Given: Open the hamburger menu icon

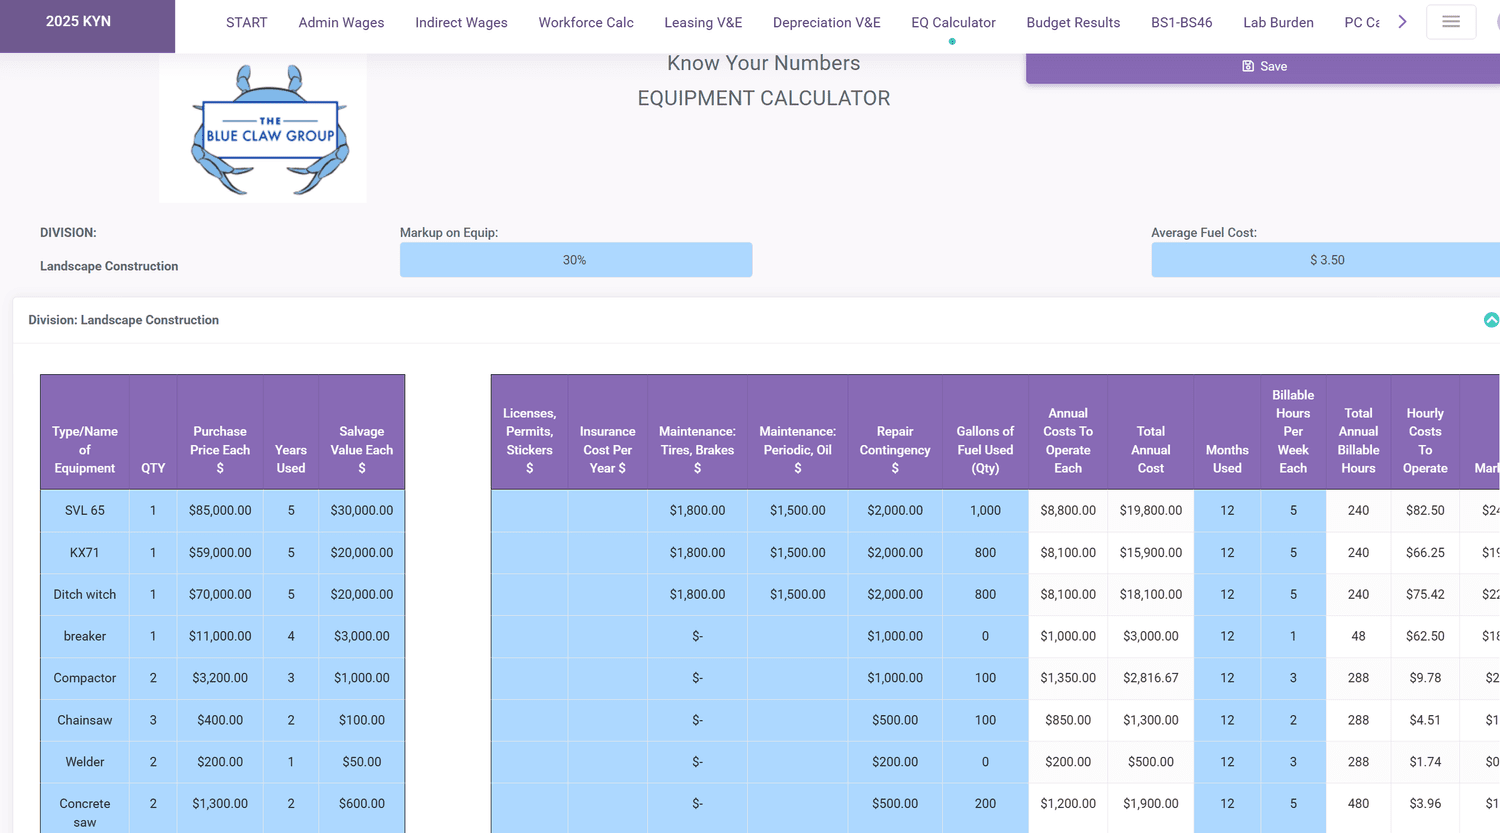Looking at the screenshot, I should pos(1451,22).
